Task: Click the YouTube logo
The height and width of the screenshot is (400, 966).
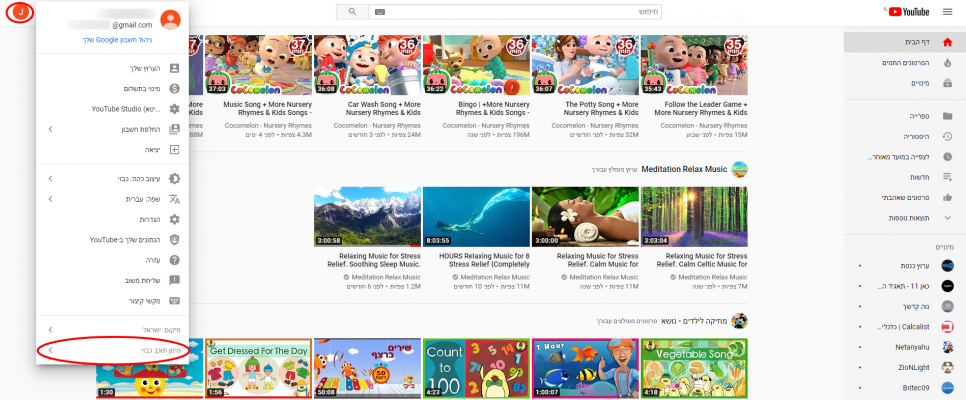Action: [907, 12]
